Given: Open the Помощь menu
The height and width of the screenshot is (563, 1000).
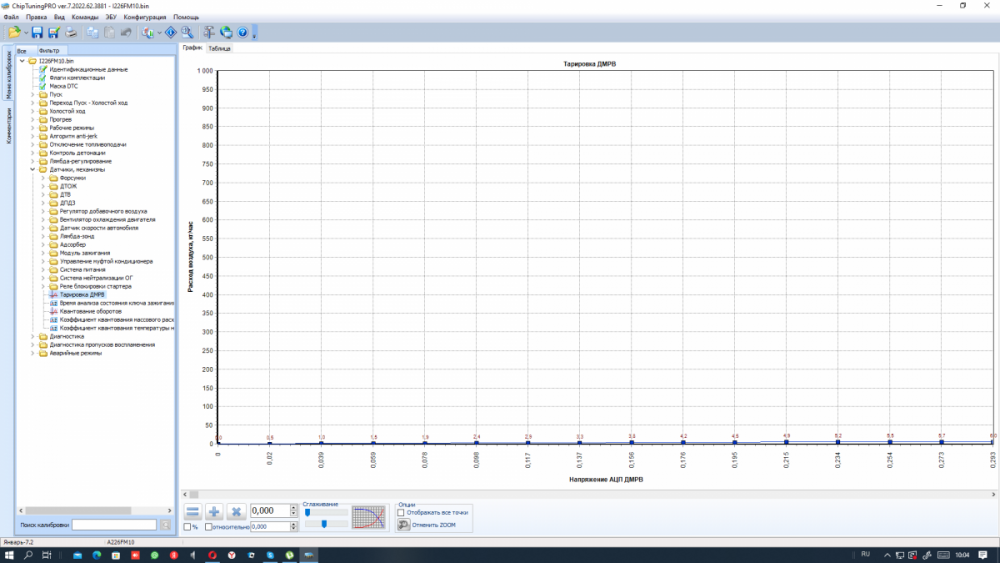Looking at the screenshot, I should coord(186,17).
